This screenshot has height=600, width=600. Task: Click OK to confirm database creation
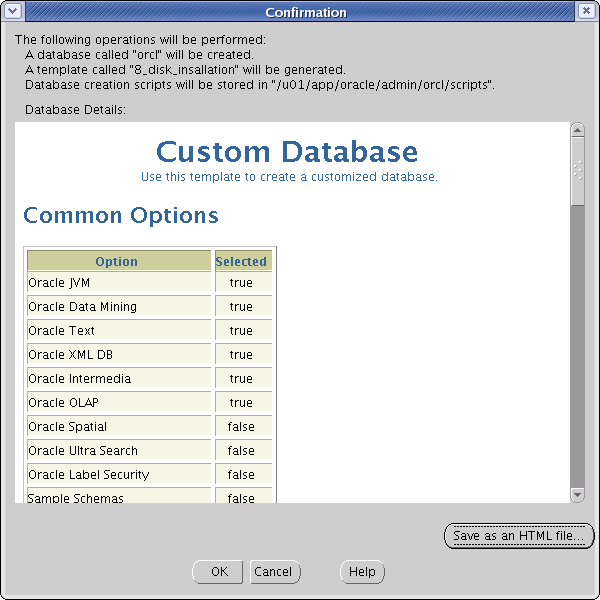218,572
